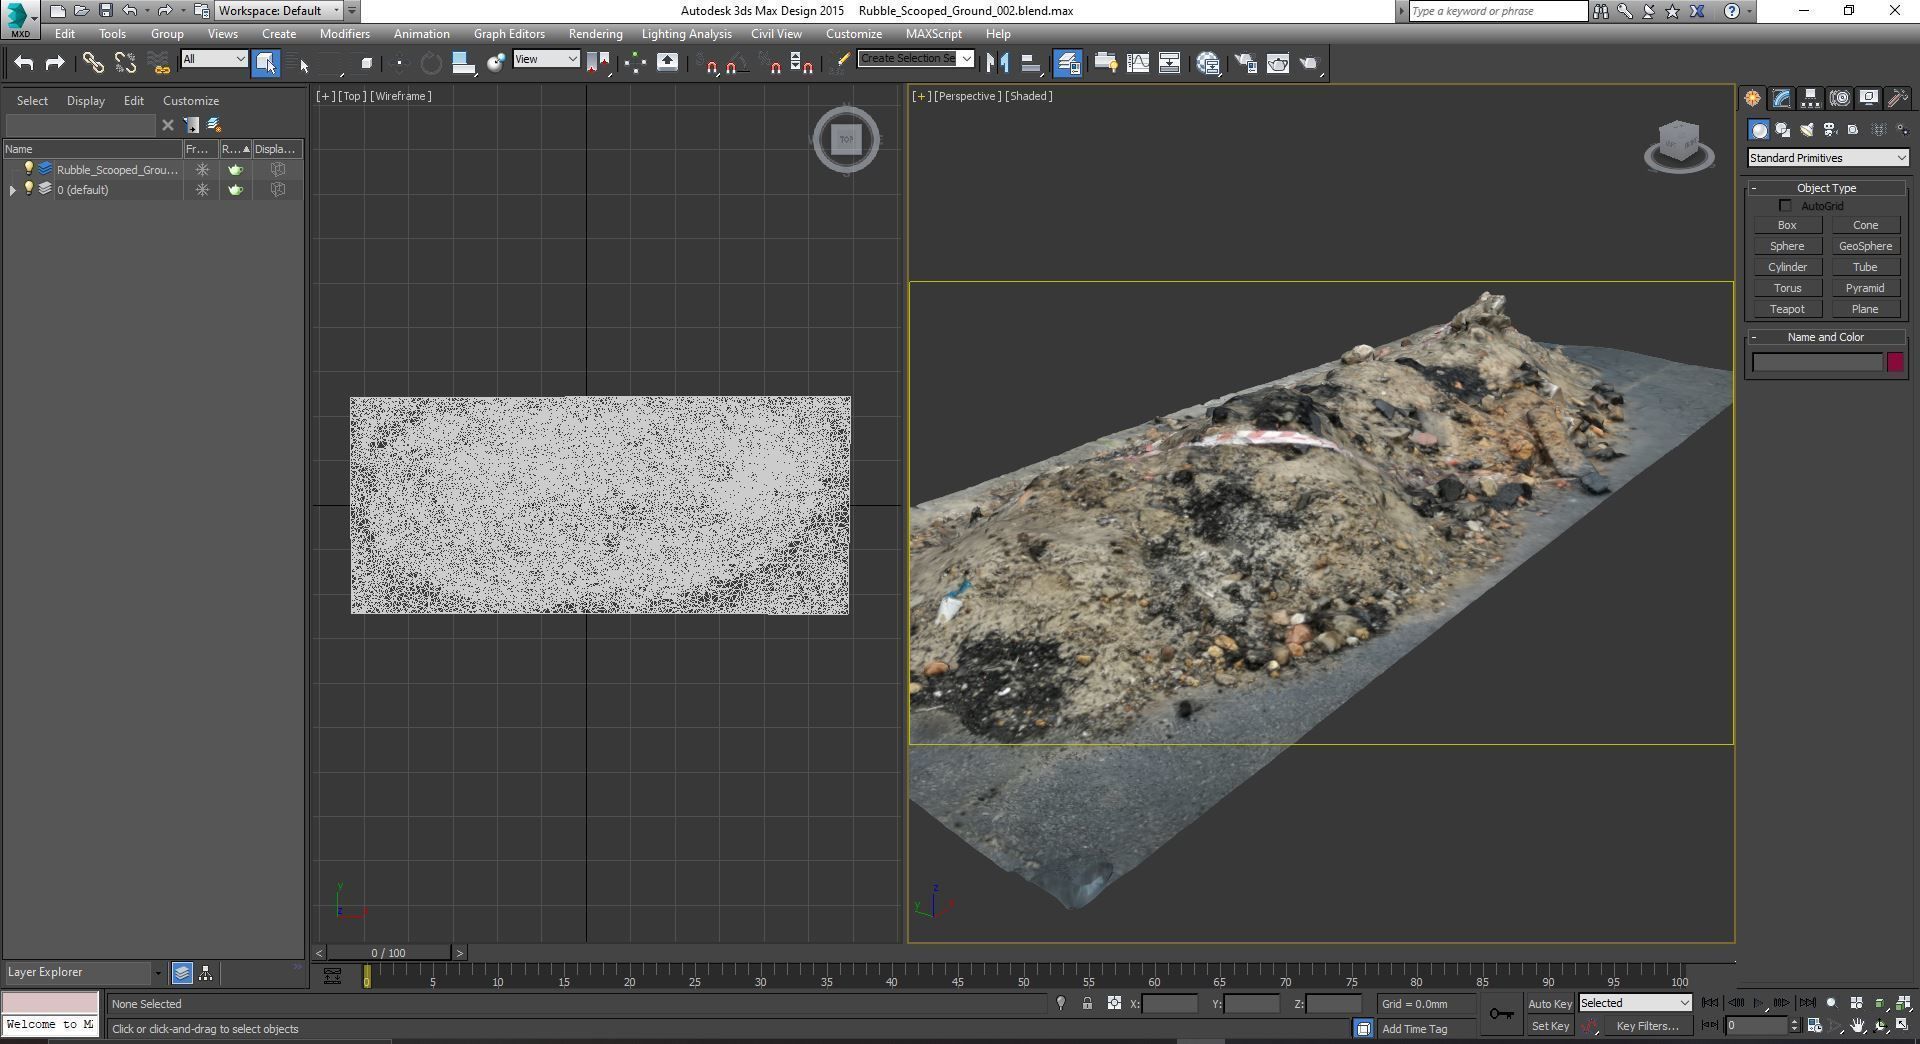Click the GeoSphere primitive button
This screenshot has height=1044, width=1920.
click(x=1865, y=246)
